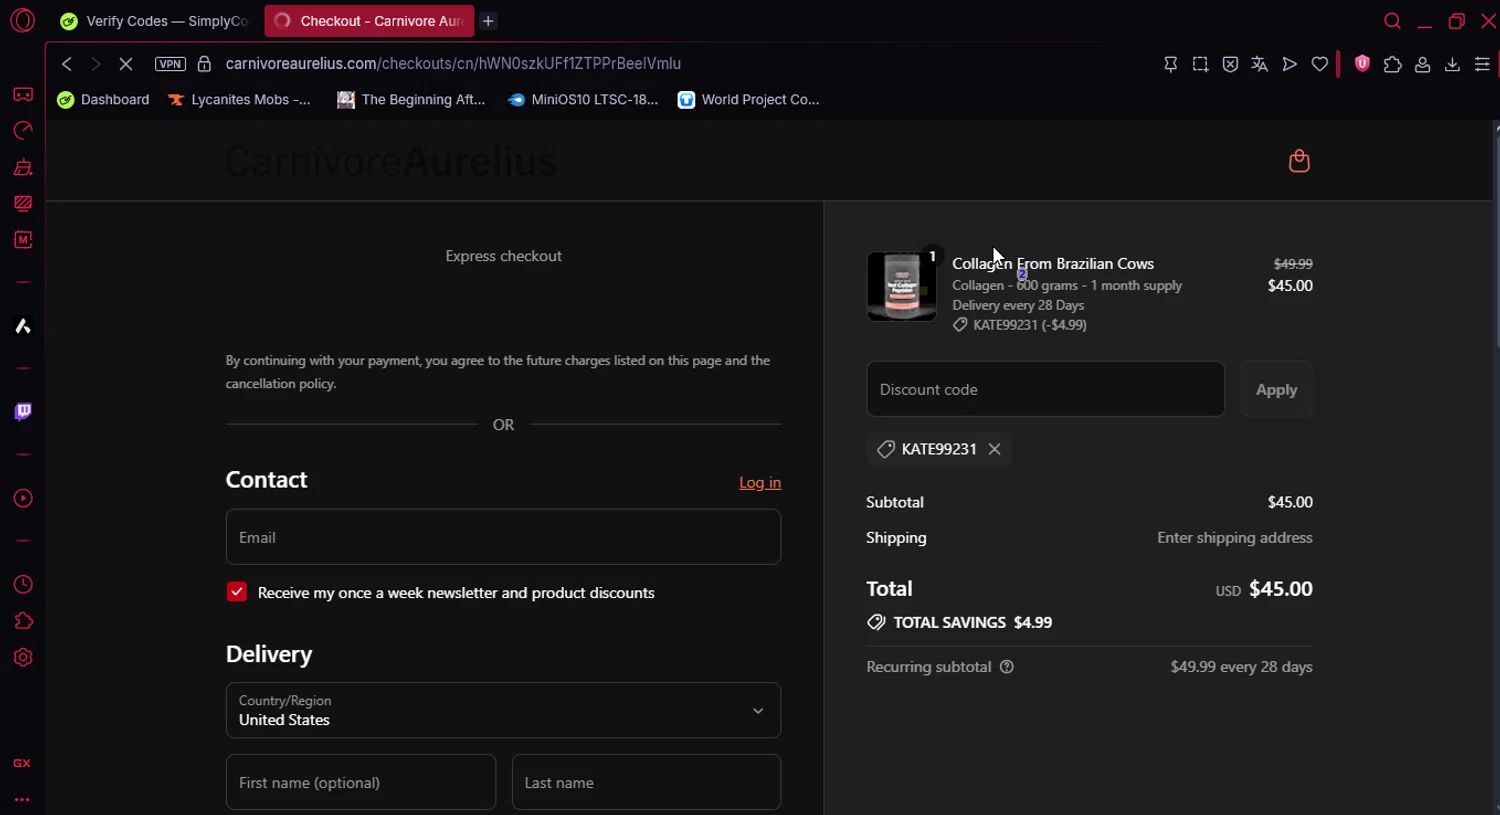Open sidebar three-dots more options
This screenshot has width=1500, height=815.
(x=22, y=799)
